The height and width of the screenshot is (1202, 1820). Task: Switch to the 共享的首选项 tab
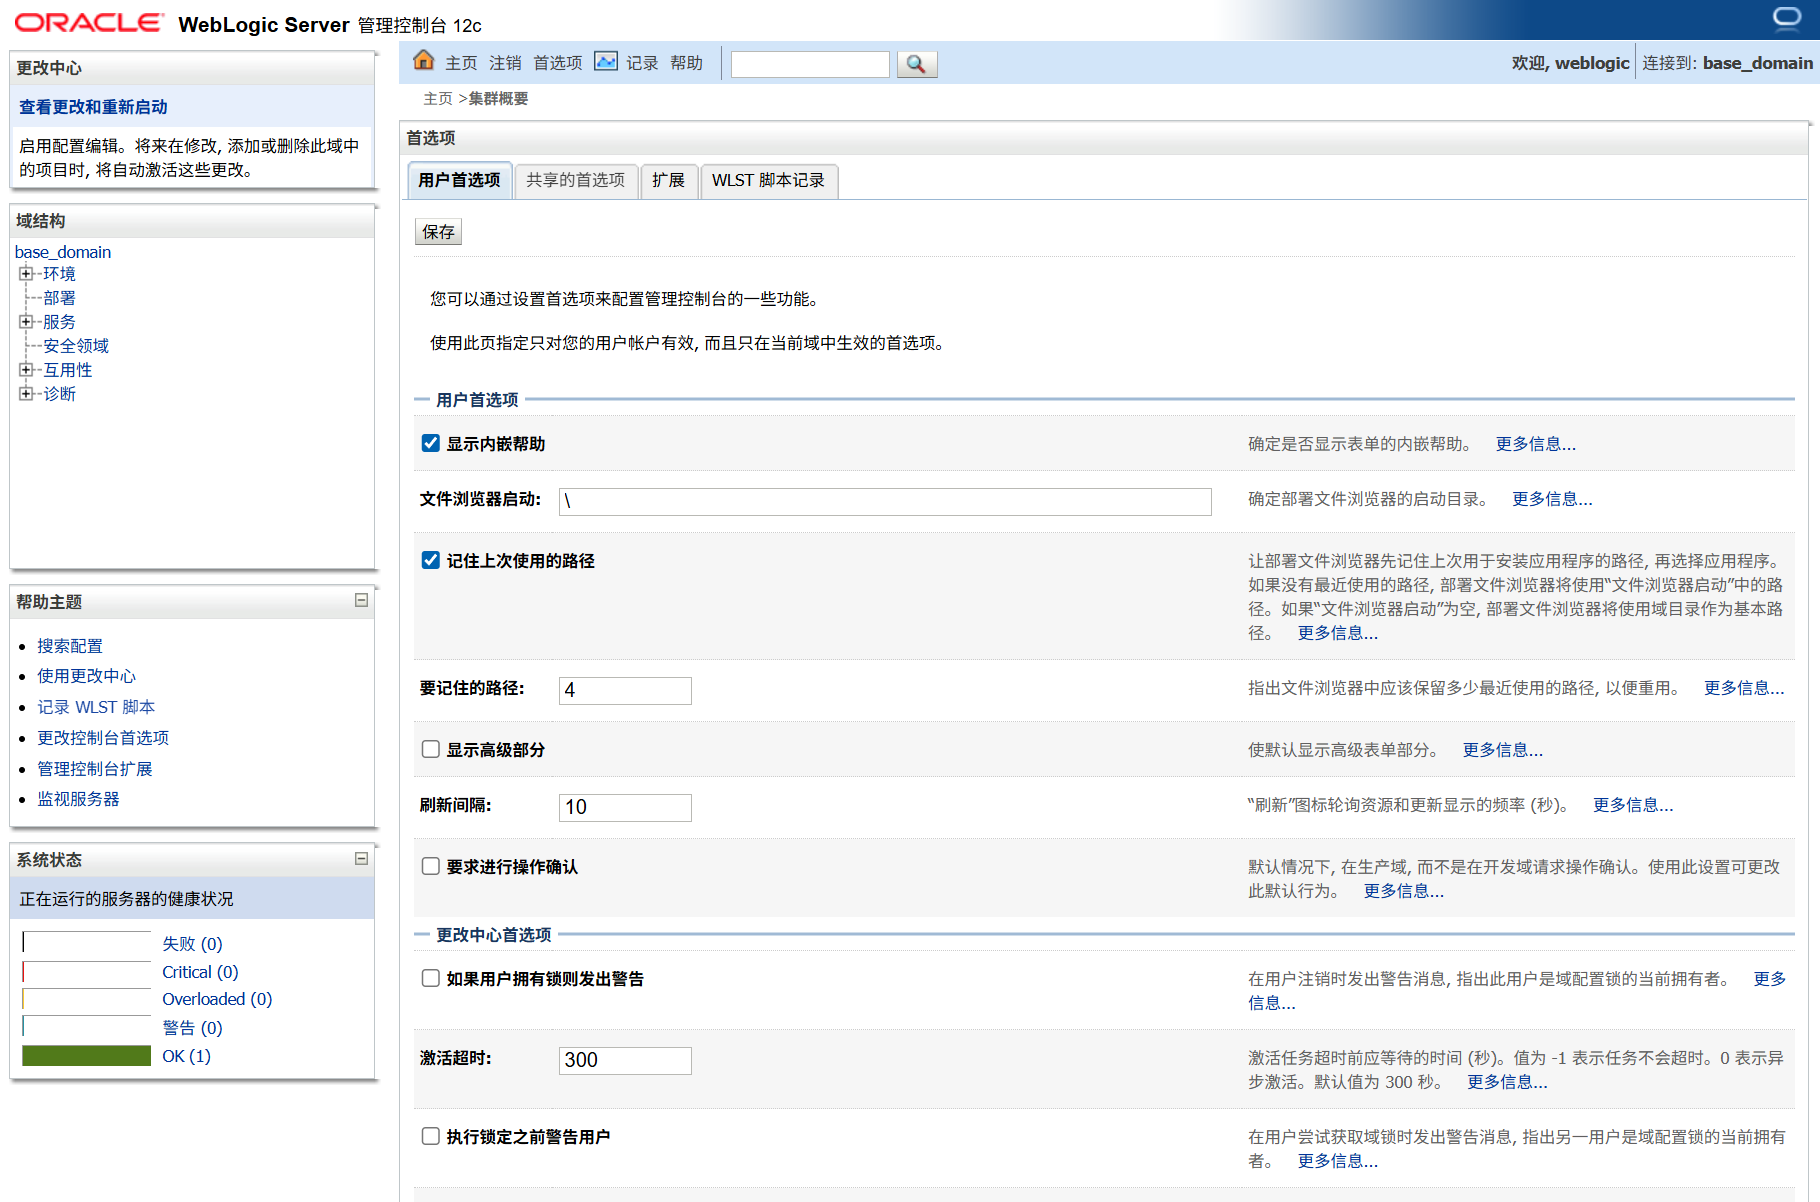(575, 180)
